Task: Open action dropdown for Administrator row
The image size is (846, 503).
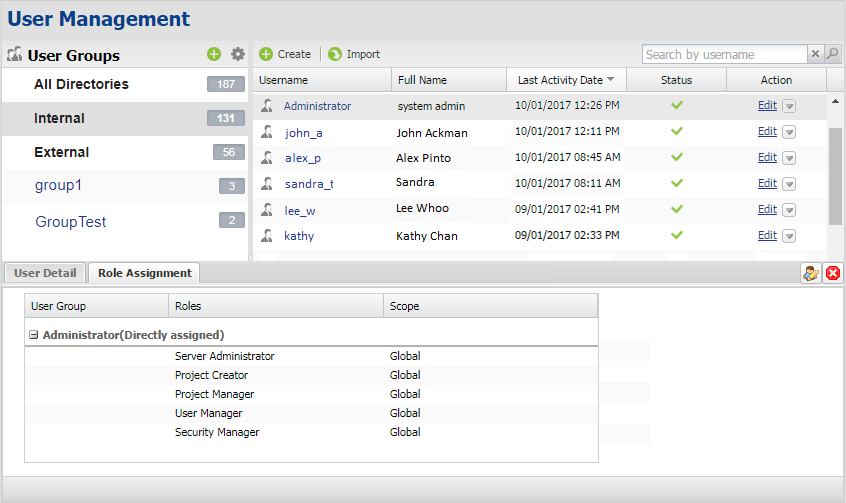Action: [789, 106]
